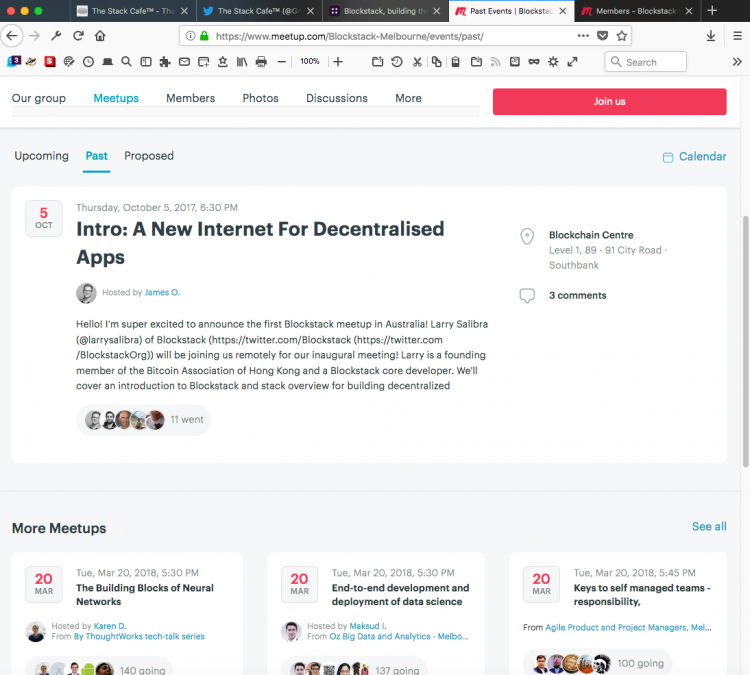This screenshot has height=675, width=750.
Task: Switch to Proposed events tab
Action: [x=149, y=156]
